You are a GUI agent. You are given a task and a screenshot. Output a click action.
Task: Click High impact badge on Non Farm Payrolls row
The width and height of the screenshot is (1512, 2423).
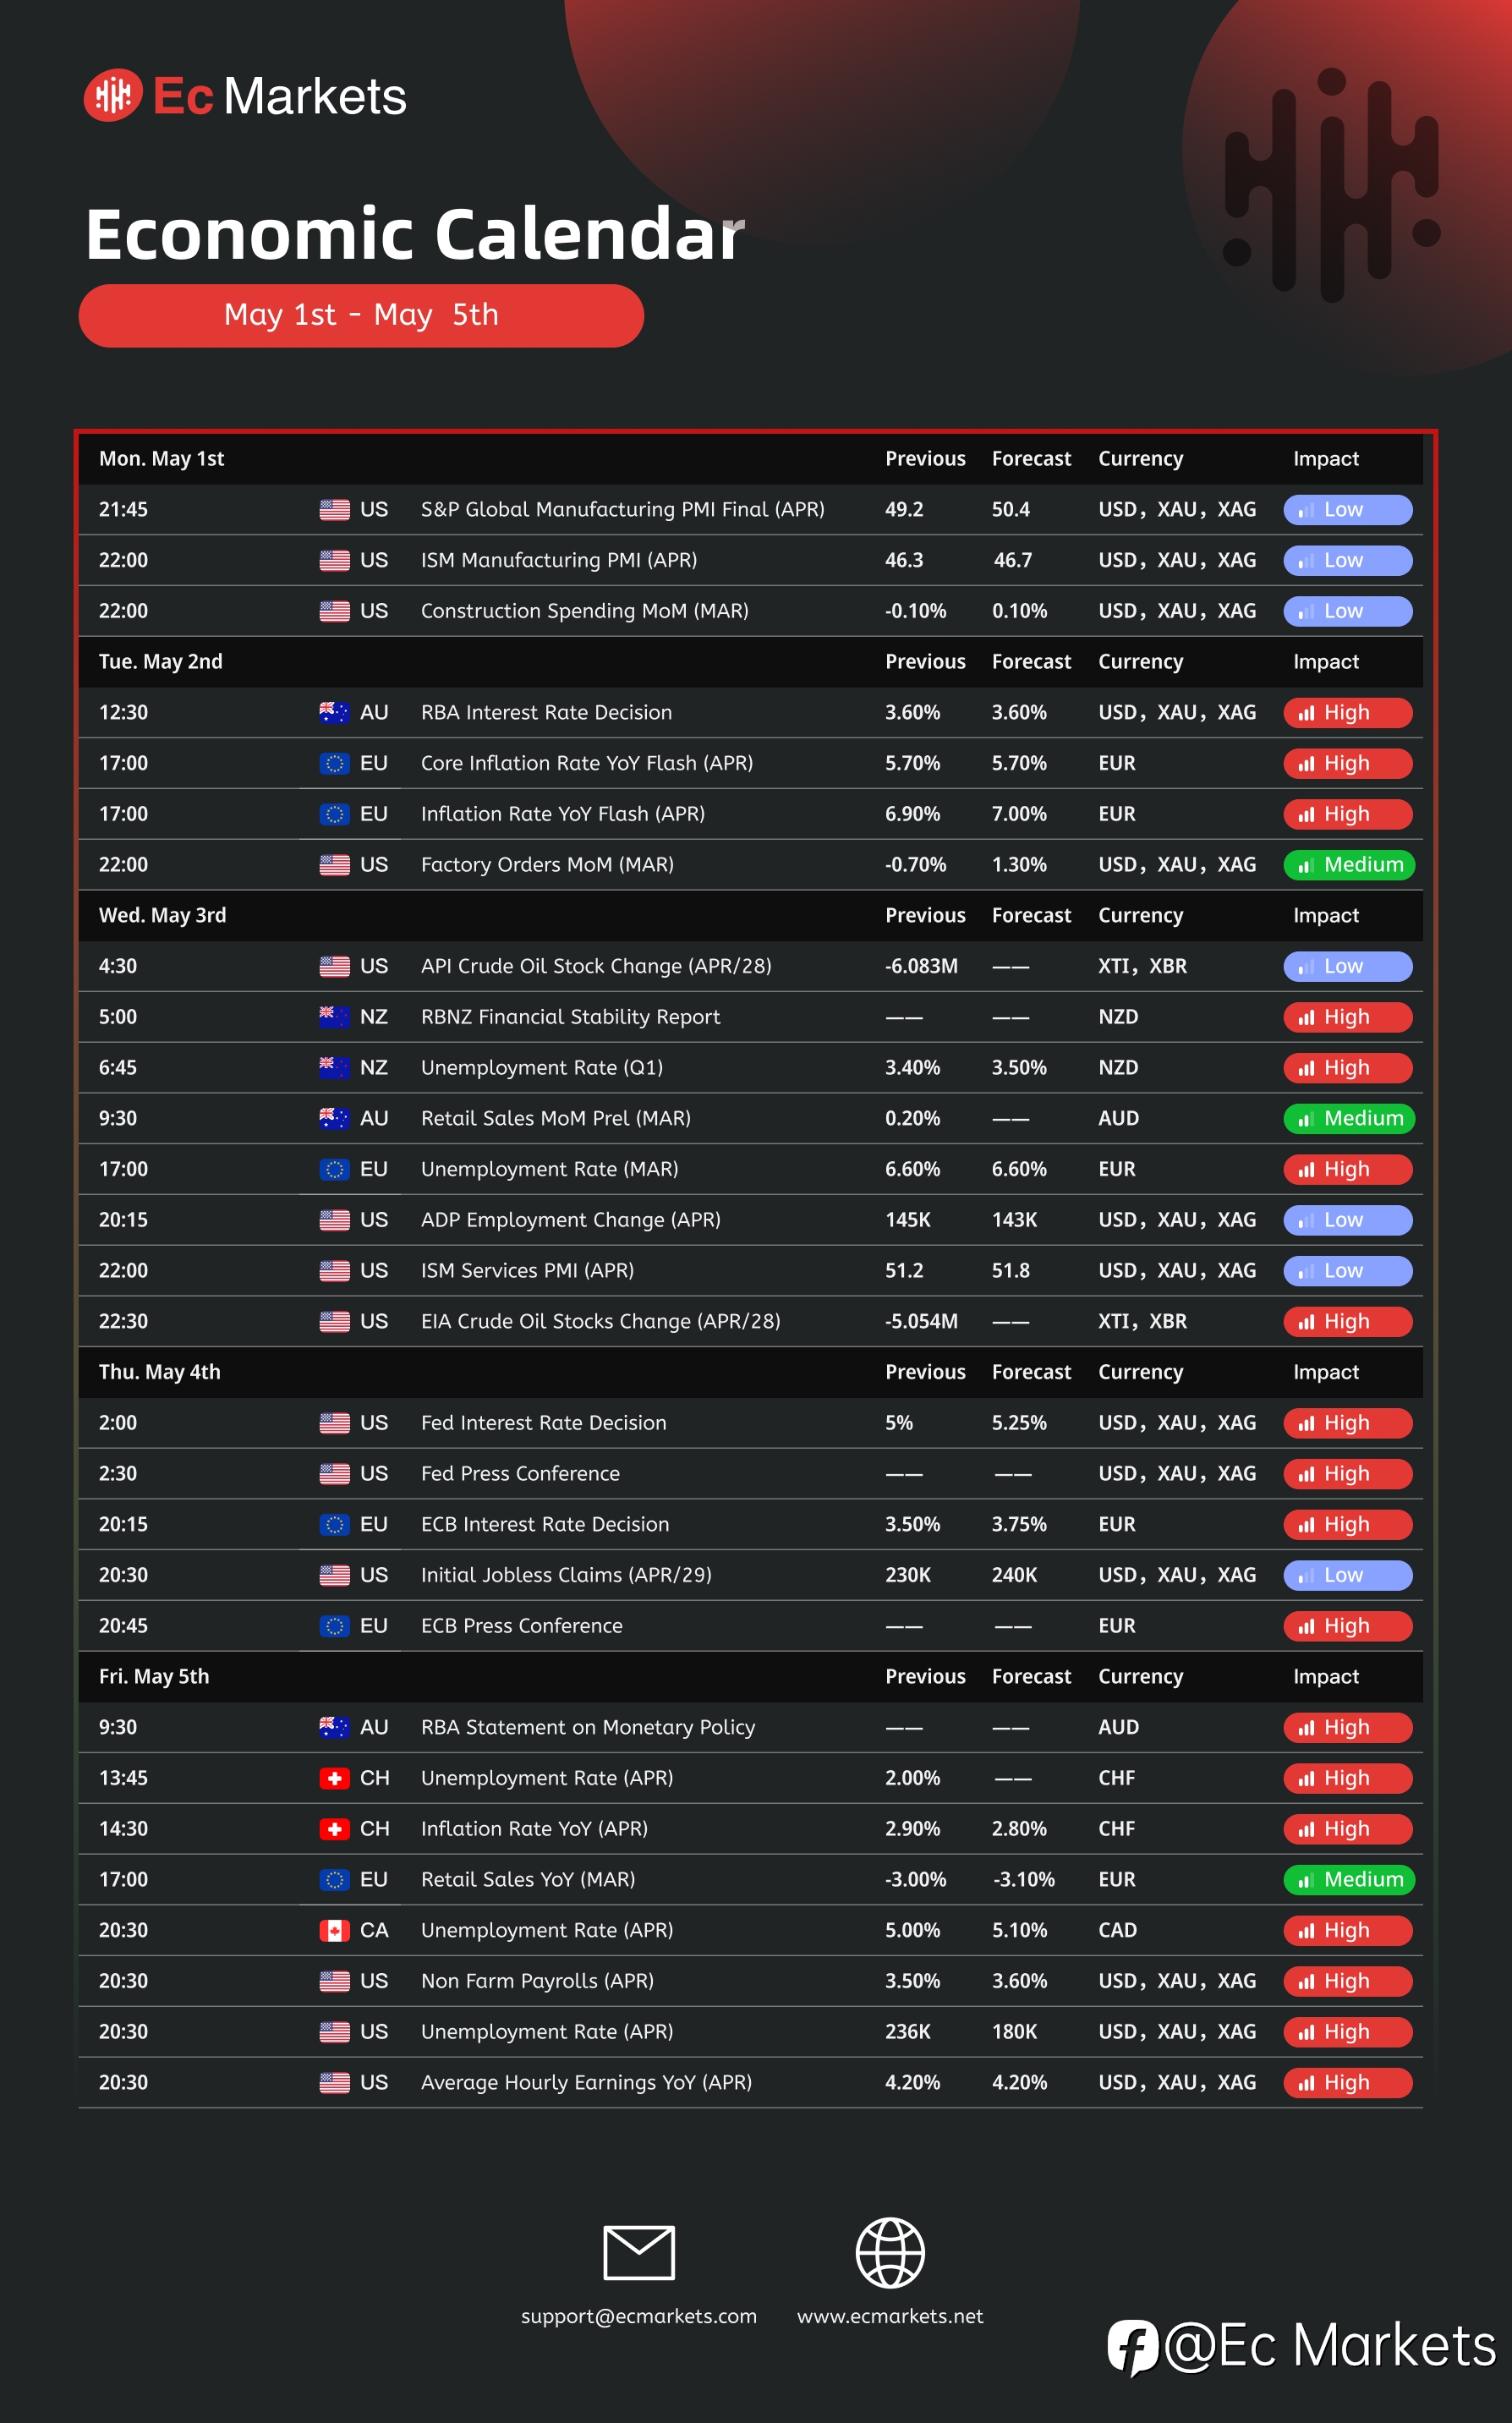1347,1981
